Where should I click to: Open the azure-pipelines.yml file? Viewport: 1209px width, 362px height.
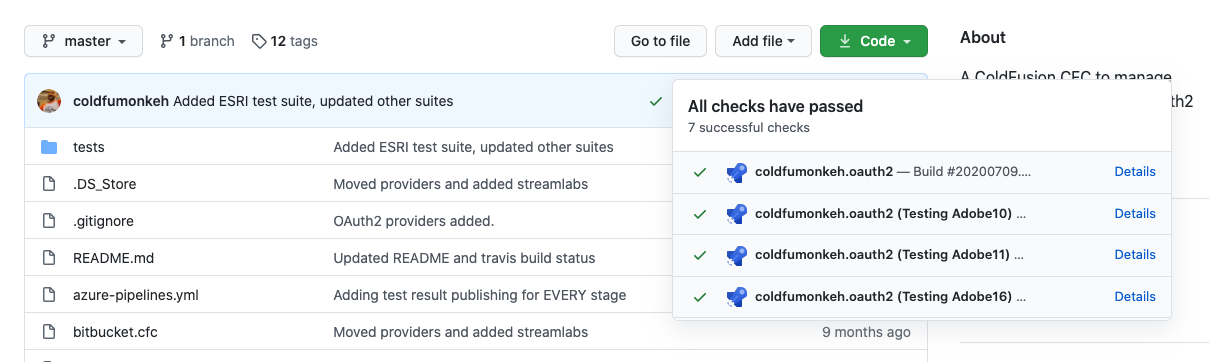click(136, 295)
